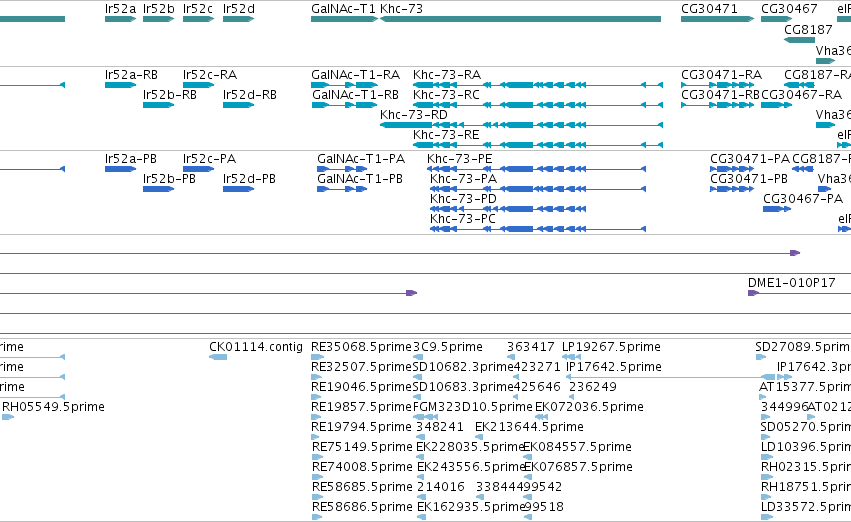Select the Khc-73 gene bar
851x522 pixels.
[x=520, y=19]
